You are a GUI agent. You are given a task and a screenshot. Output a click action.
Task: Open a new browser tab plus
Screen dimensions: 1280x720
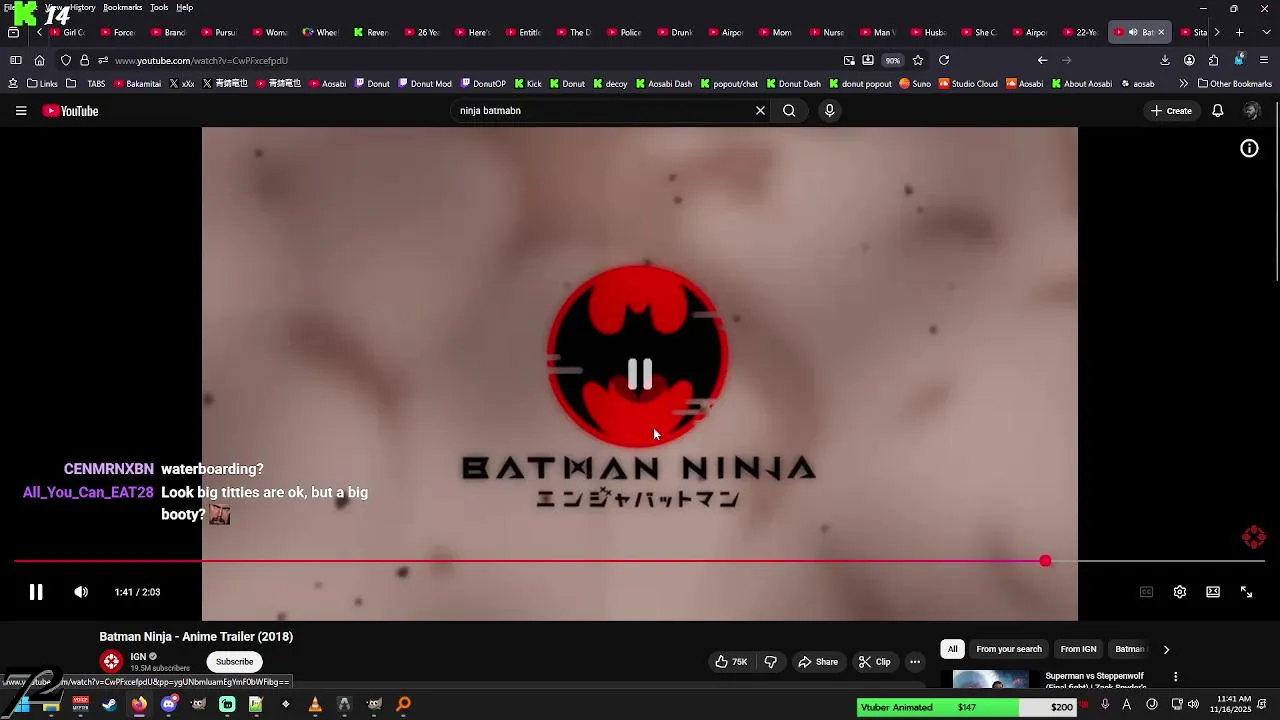coord(1239,32)
